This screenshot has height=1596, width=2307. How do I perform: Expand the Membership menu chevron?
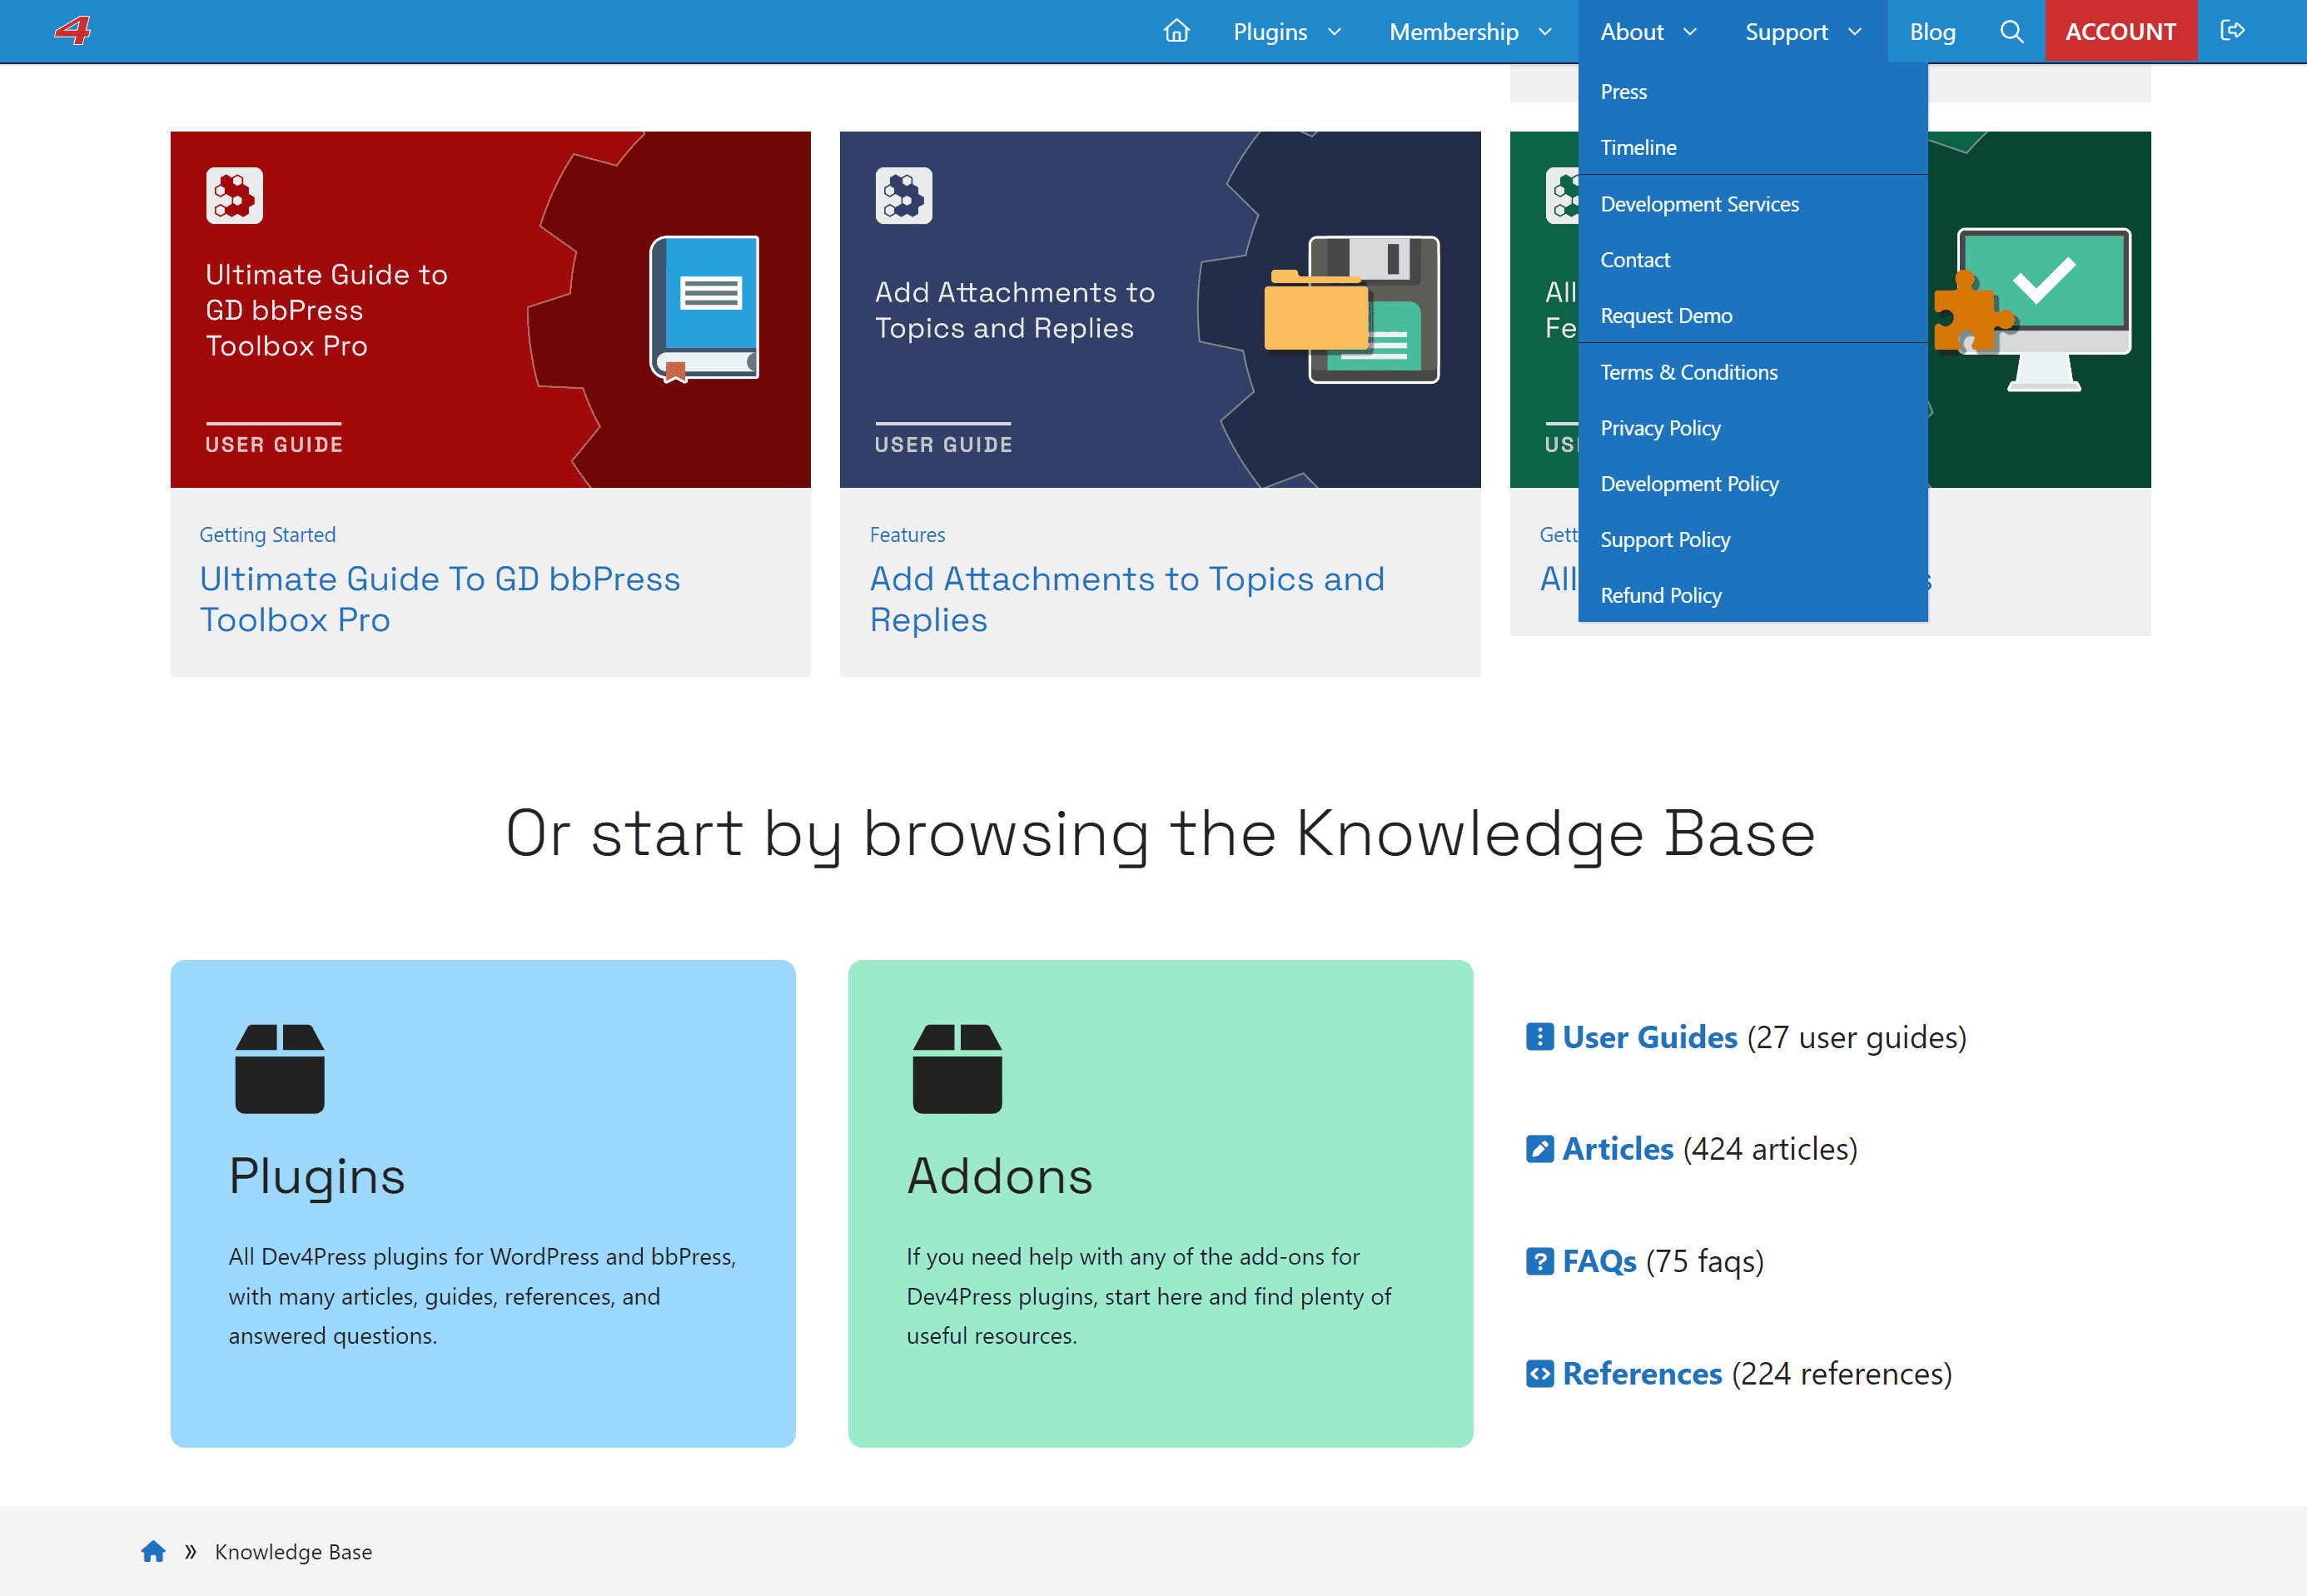click(x=1545, y=32)
